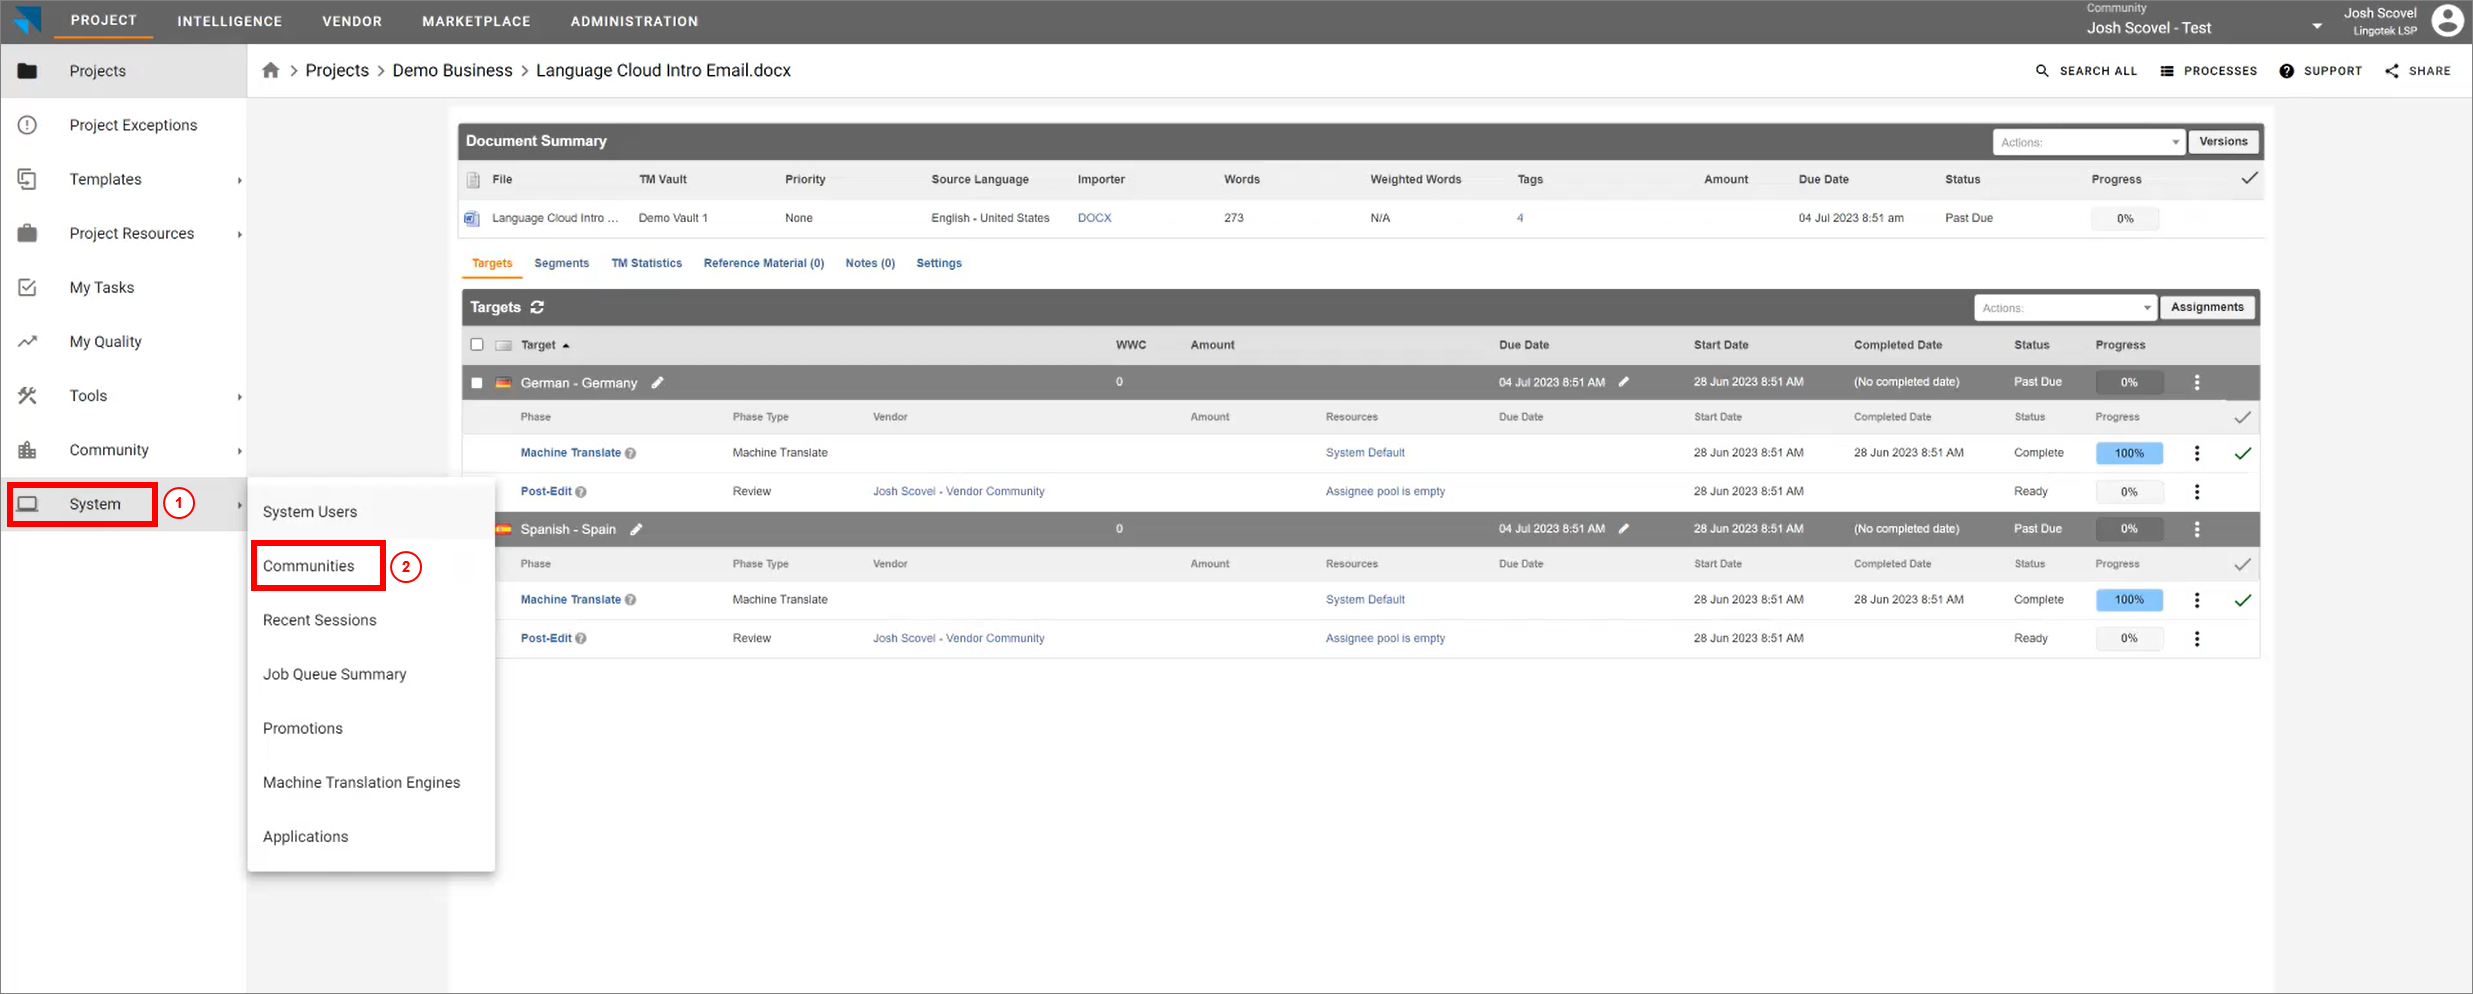Expand the Templates submenu

click(239, 180)
